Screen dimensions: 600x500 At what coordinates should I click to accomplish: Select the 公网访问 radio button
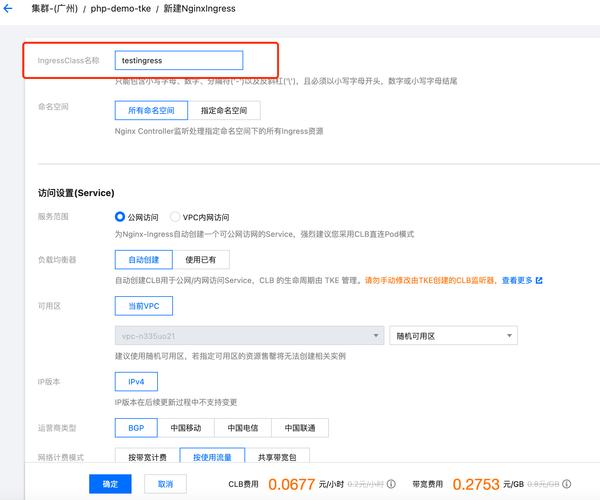(x=120, y=217)
